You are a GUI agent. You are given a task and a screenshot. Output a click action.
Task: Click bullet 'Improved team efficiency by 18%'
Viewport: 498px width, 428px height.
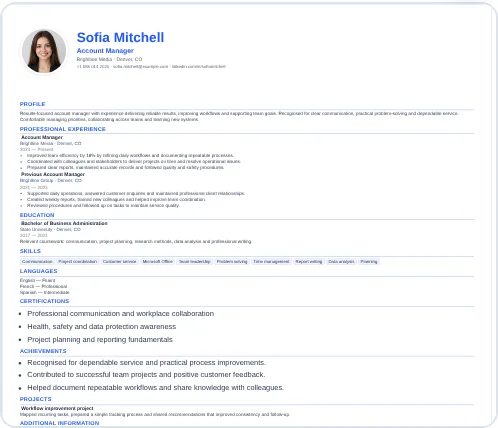130,155
